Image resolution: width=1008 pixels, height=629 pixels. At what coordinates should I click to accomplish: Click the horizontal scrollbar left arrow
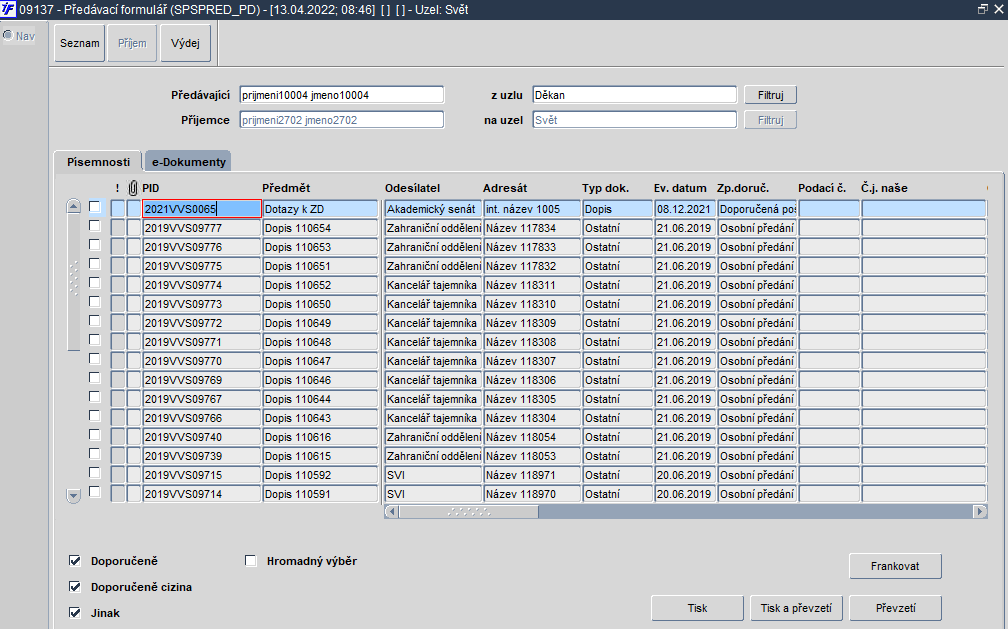click(x=392, y=512)
